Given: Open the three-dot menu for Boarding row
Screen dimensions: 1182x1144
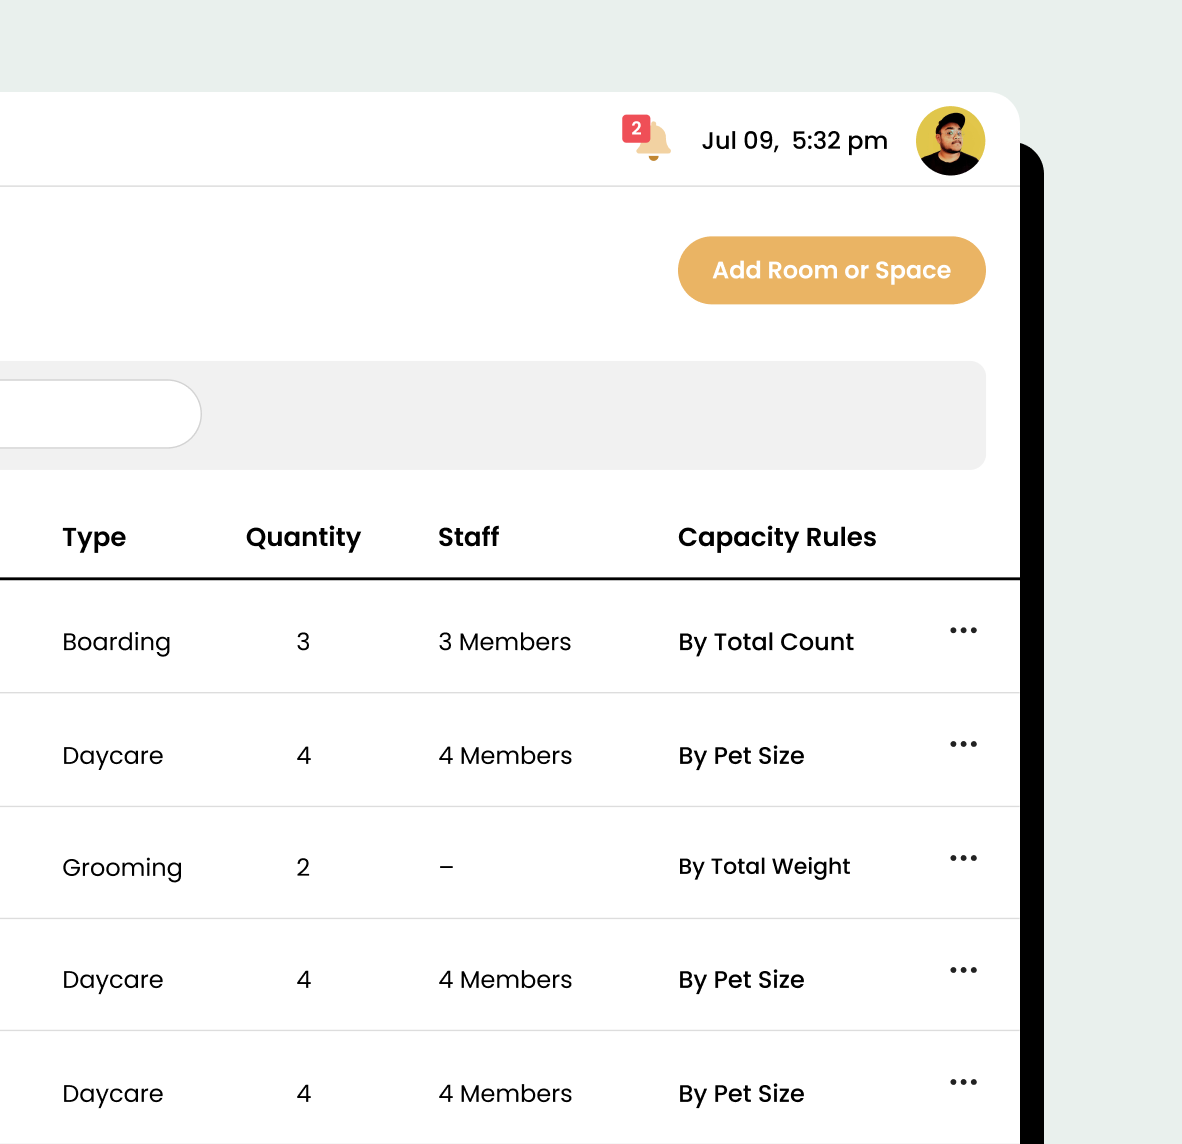Looking at the screenshot, I should pyautogui.click(x=963, y=630).
